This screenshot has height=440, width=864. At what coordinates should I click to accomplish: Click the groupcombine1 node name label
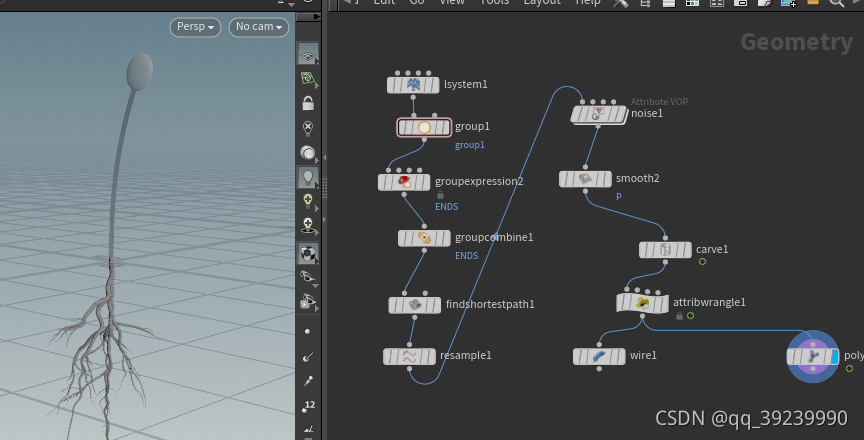pyautogui.click(x=494, y=238)
